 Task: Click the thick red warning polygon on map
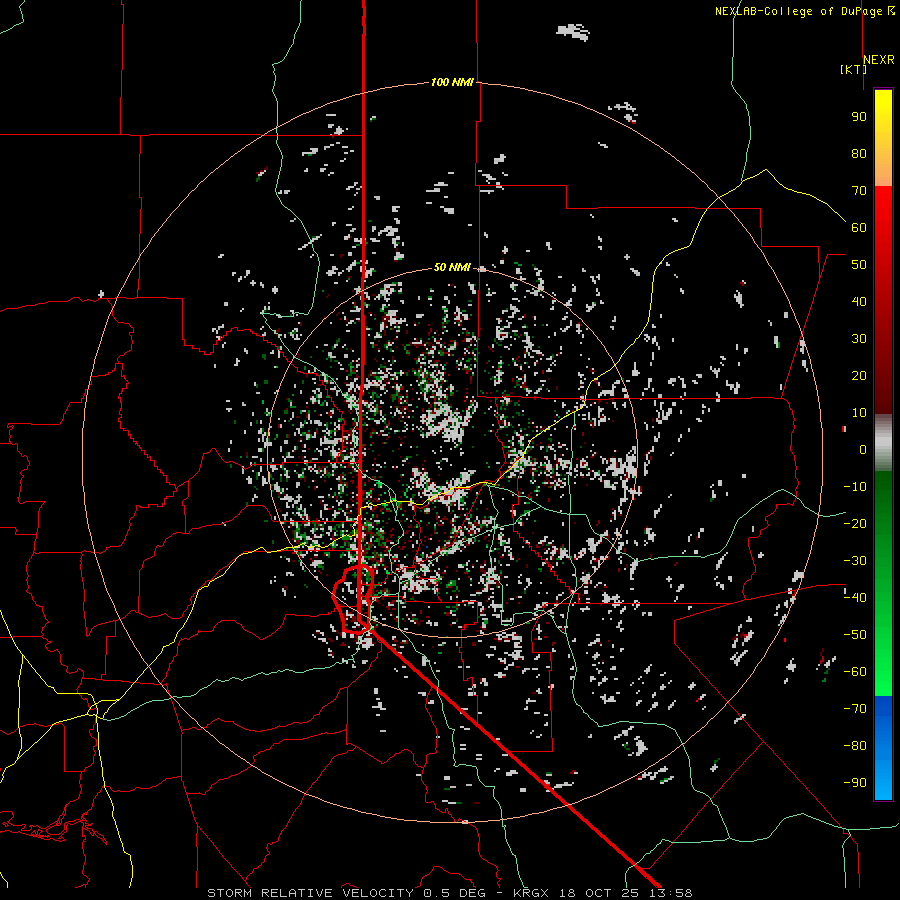coord(354,600)
